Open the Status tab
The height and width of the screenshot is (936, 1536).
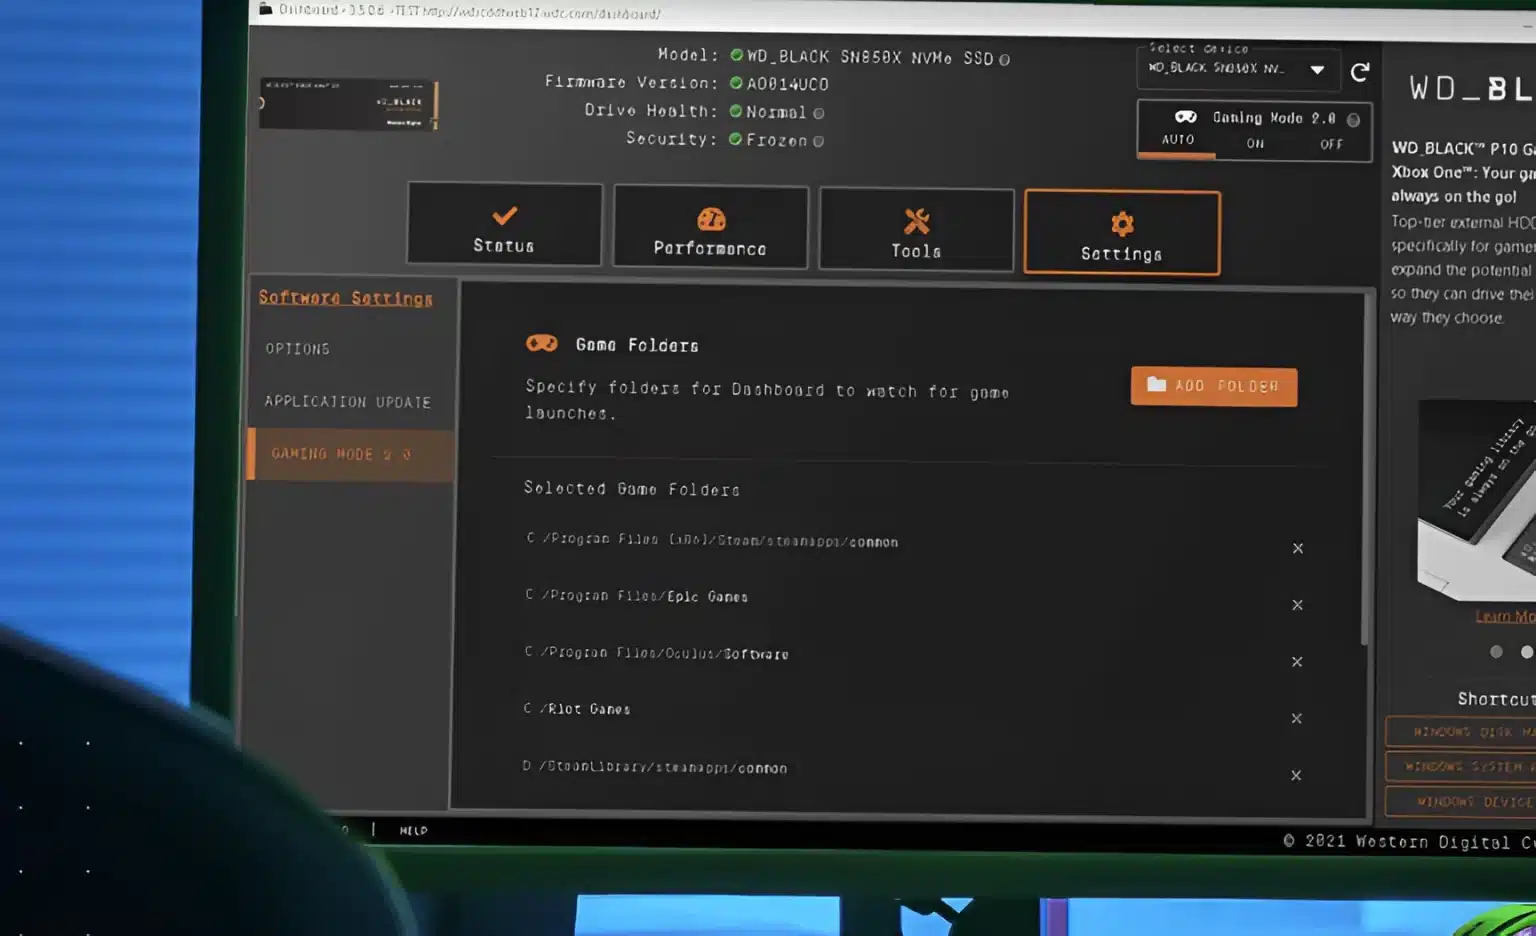point(504,224)
